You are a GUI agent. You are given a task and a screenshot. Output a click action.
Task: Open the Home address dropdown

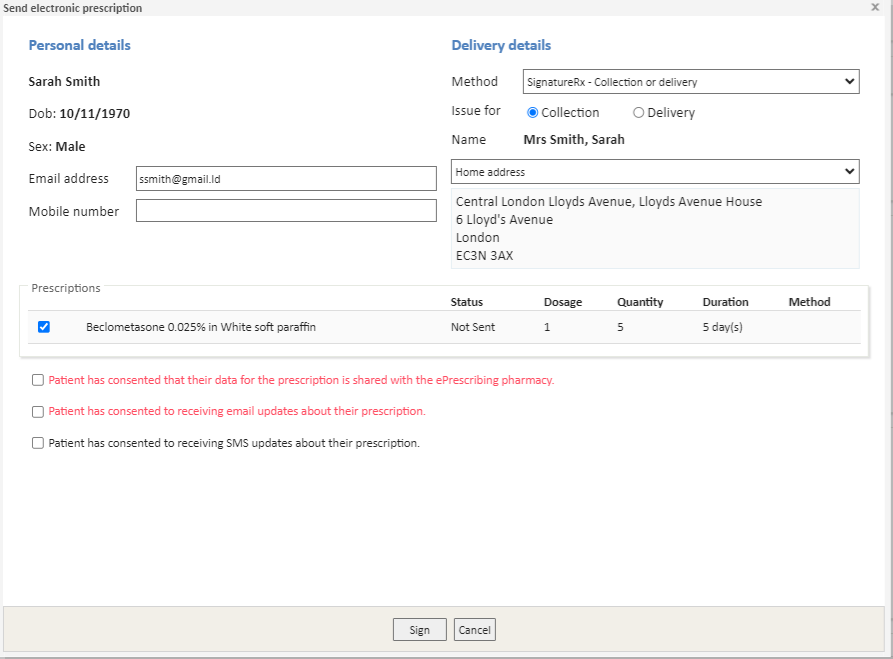pyautogui.click(x=655, y=171)
